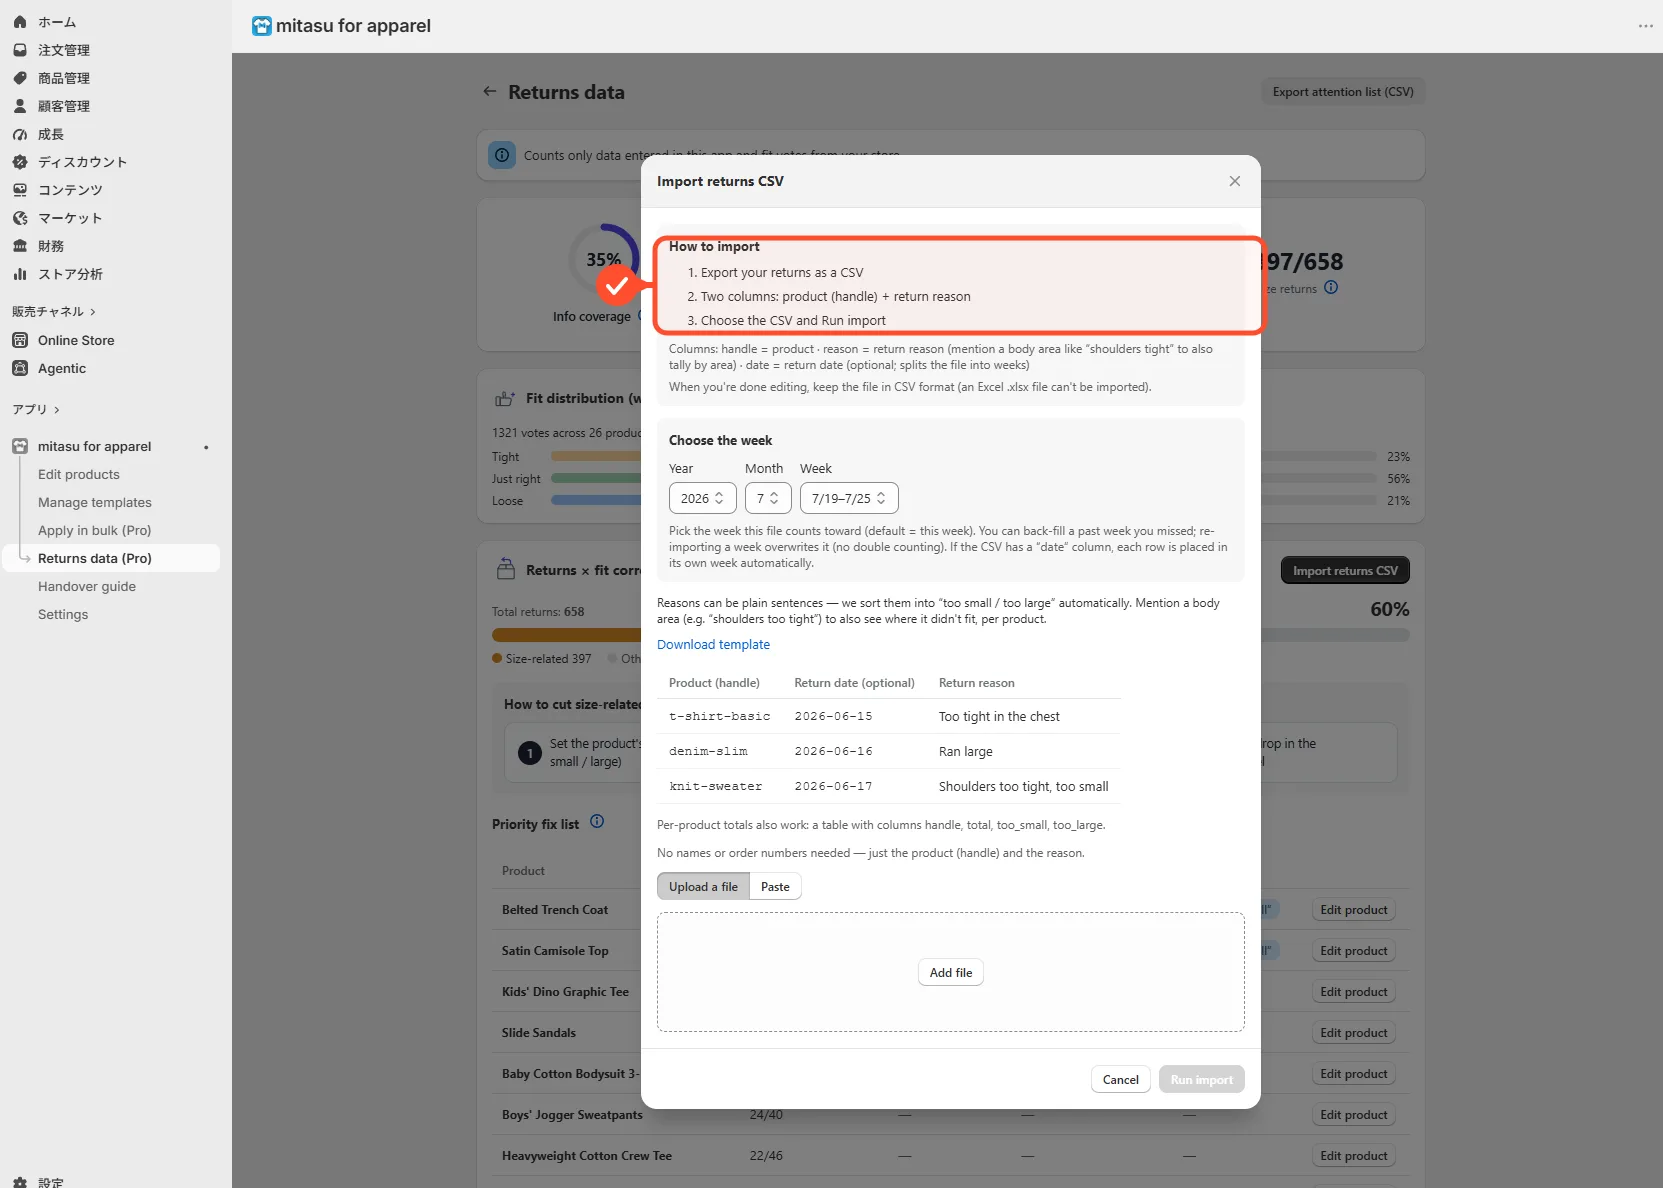
Task: Click the denim-slim sample cell
Action: [x=708, y=751]
